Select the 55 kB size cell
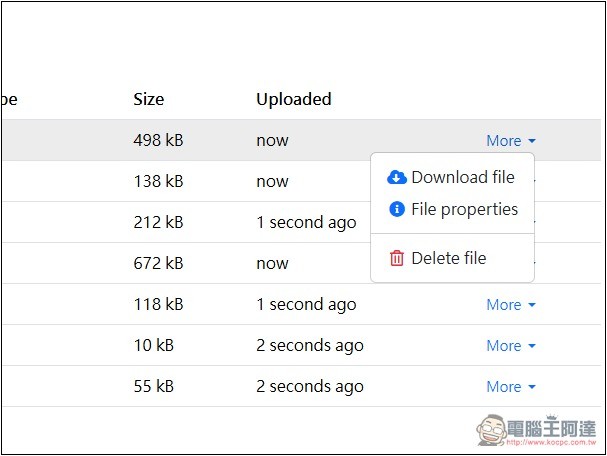This screenshot has width=607, height=456. pos(154,386)
